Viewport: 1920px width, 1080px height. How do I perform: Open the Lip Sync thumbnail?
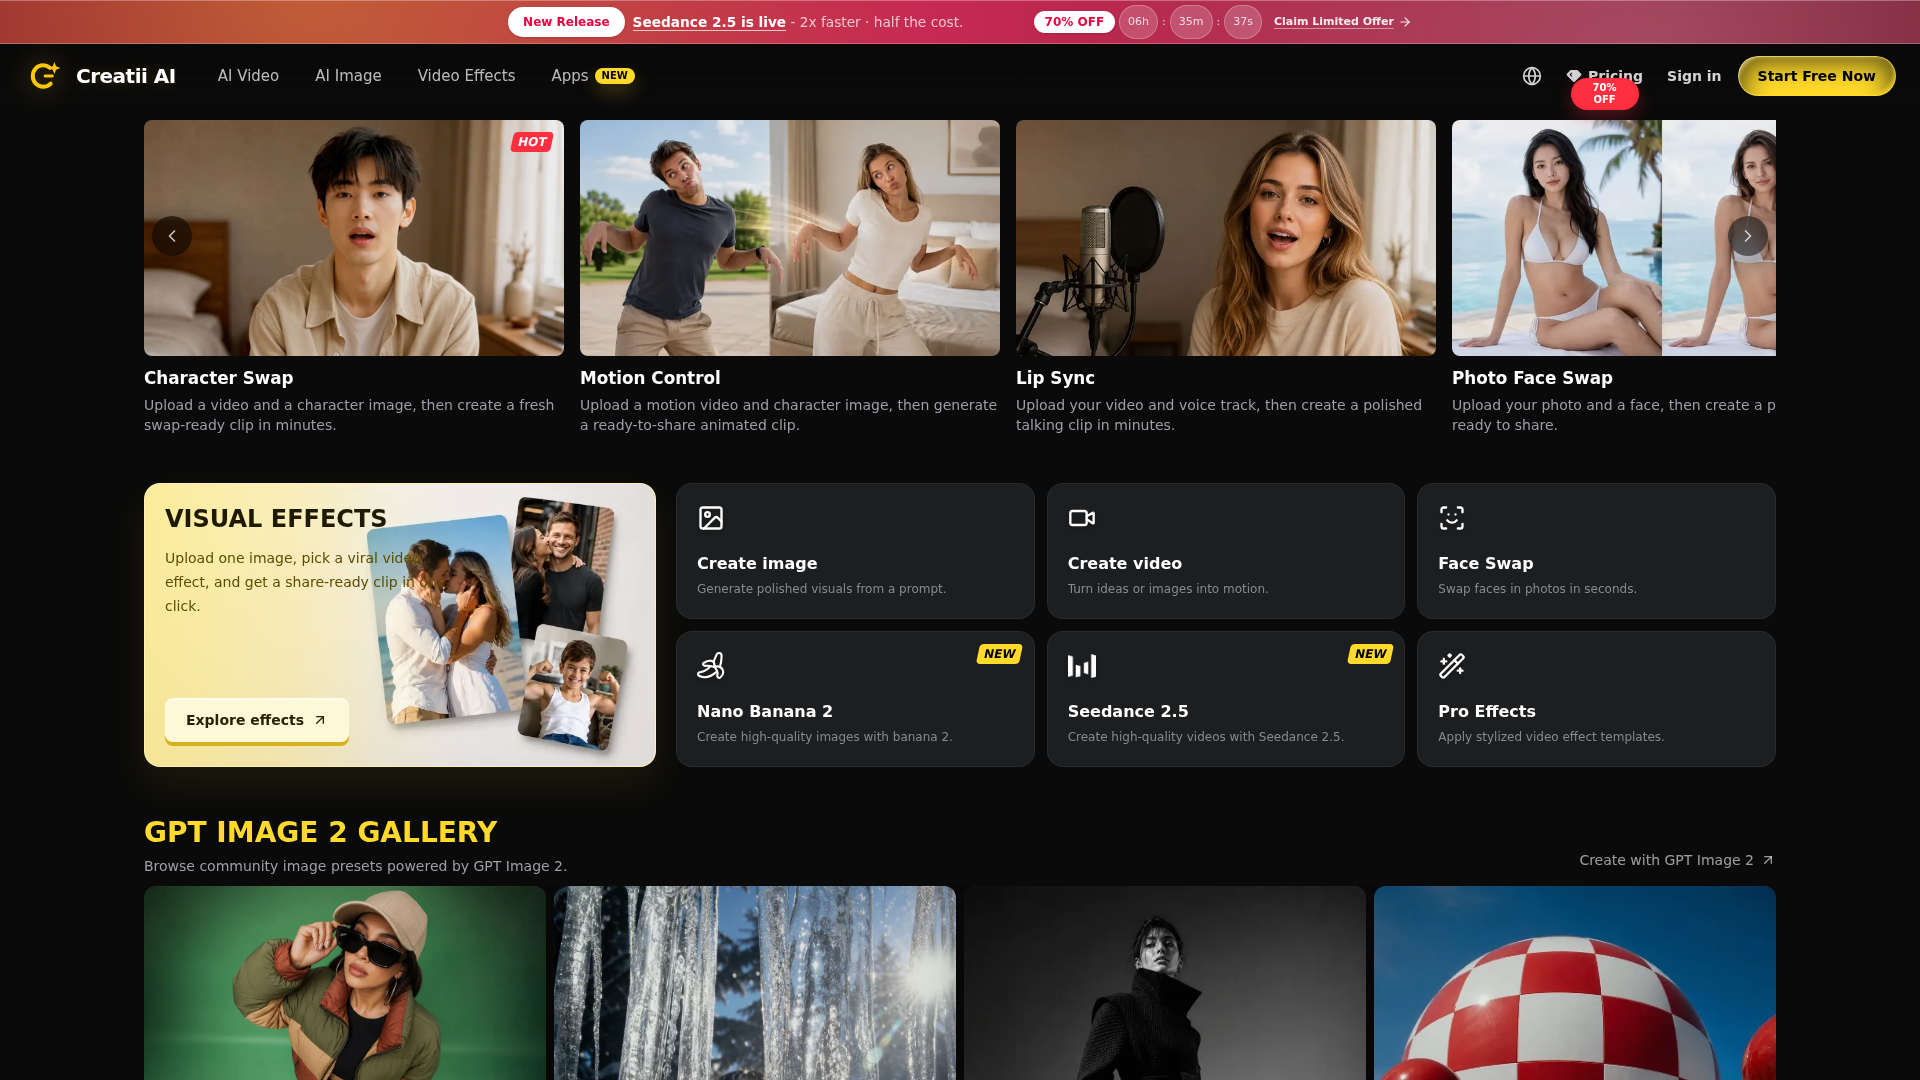[1226, 238]
